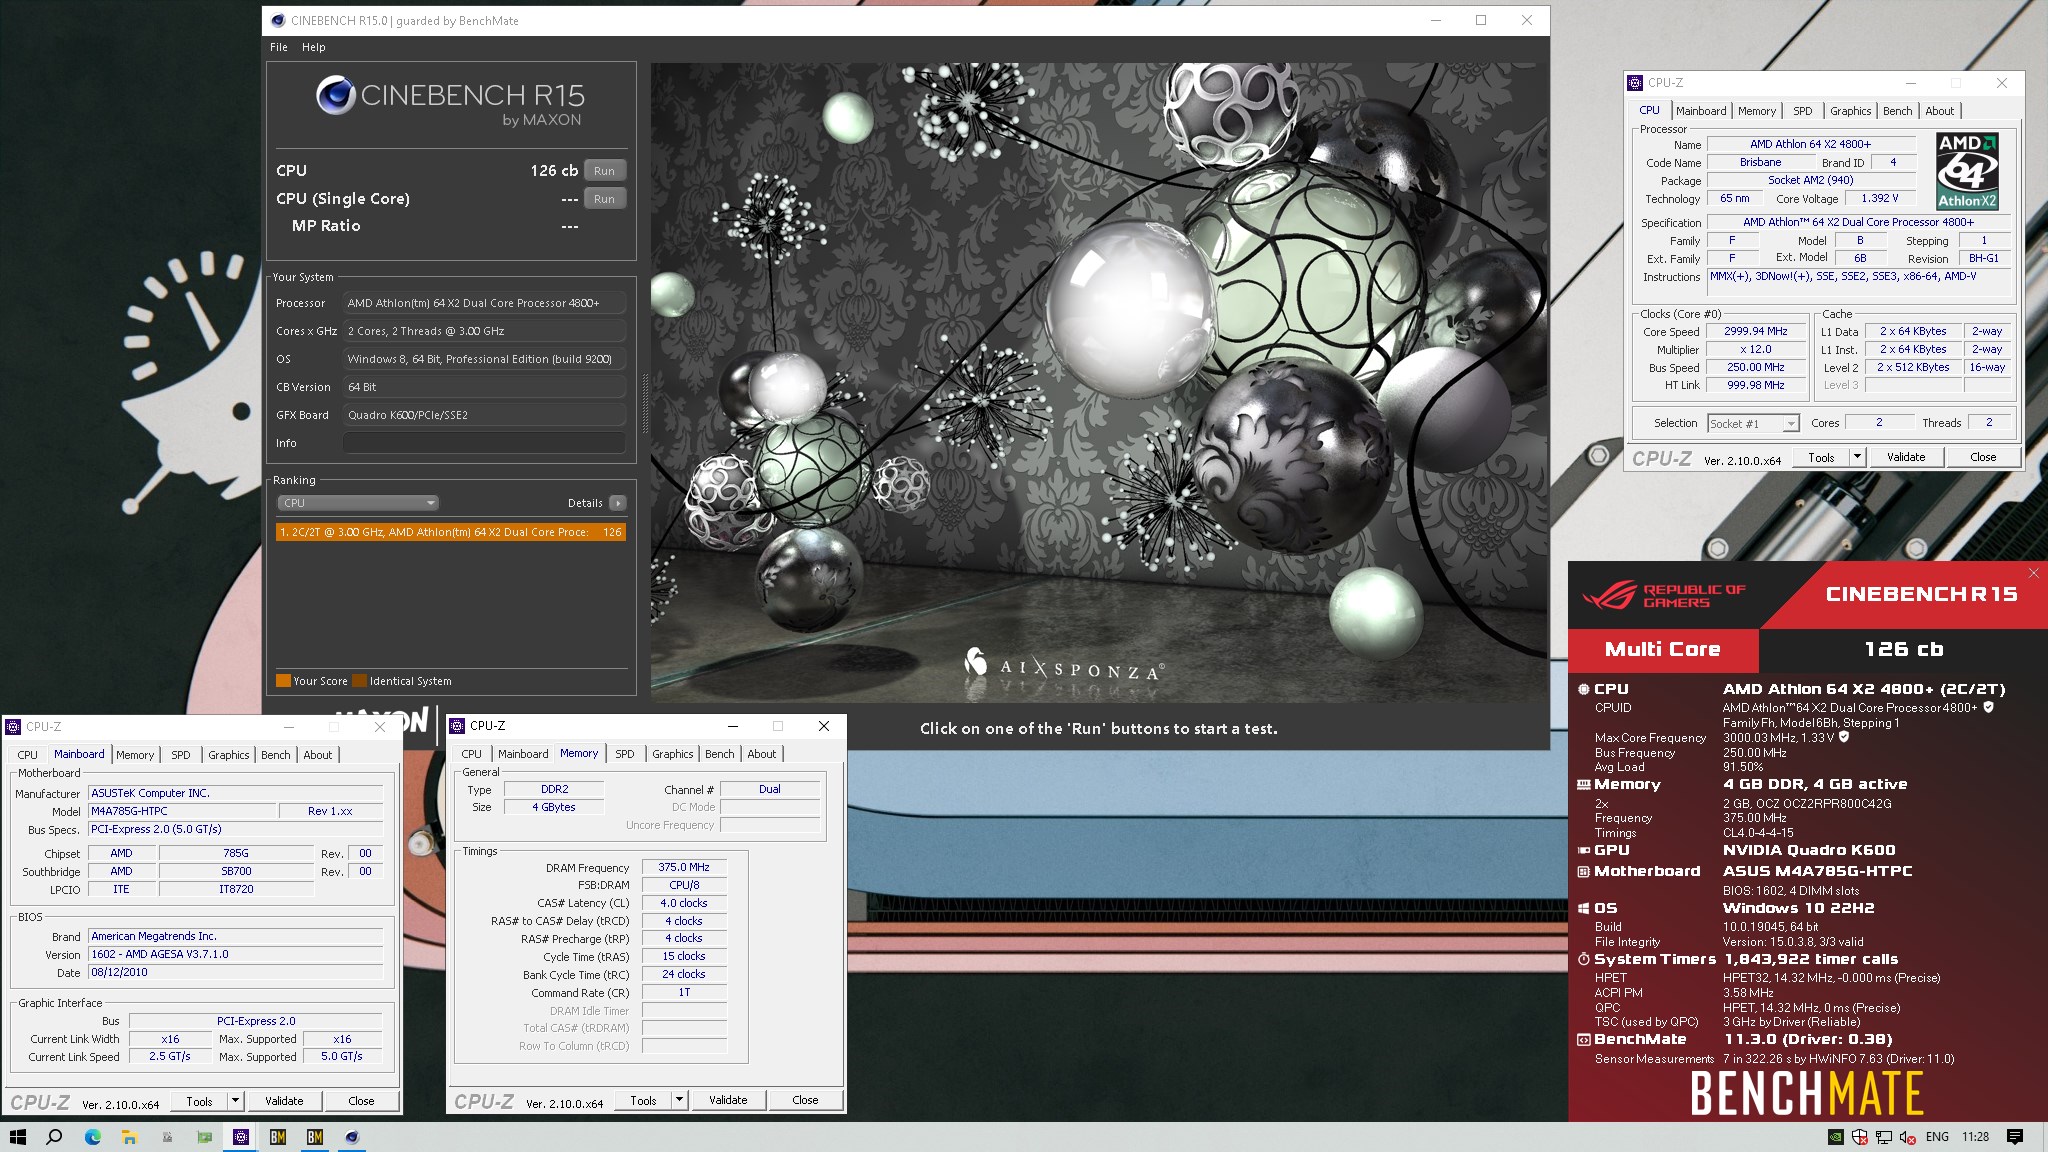Click the Your Score orange swatch
Viewport: 2048px width, 1152px height.
(x=283, y=681)
